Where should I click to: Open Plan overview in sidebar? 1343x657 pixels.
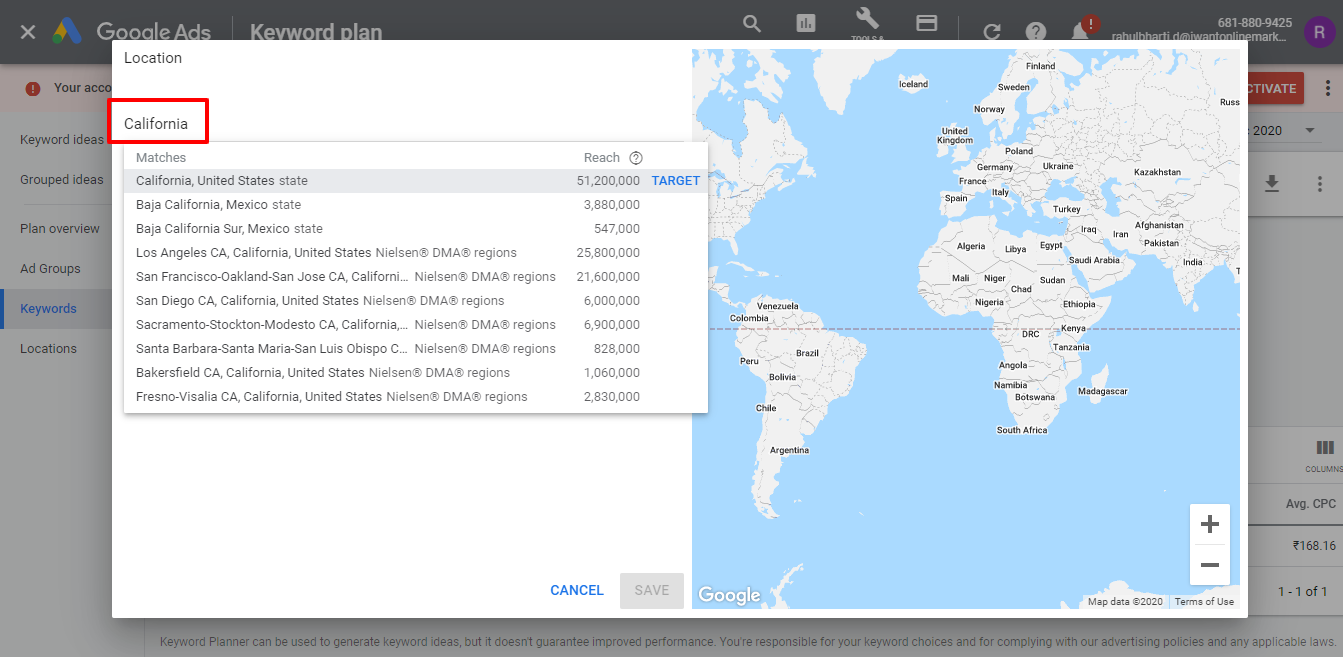[60, 229]
